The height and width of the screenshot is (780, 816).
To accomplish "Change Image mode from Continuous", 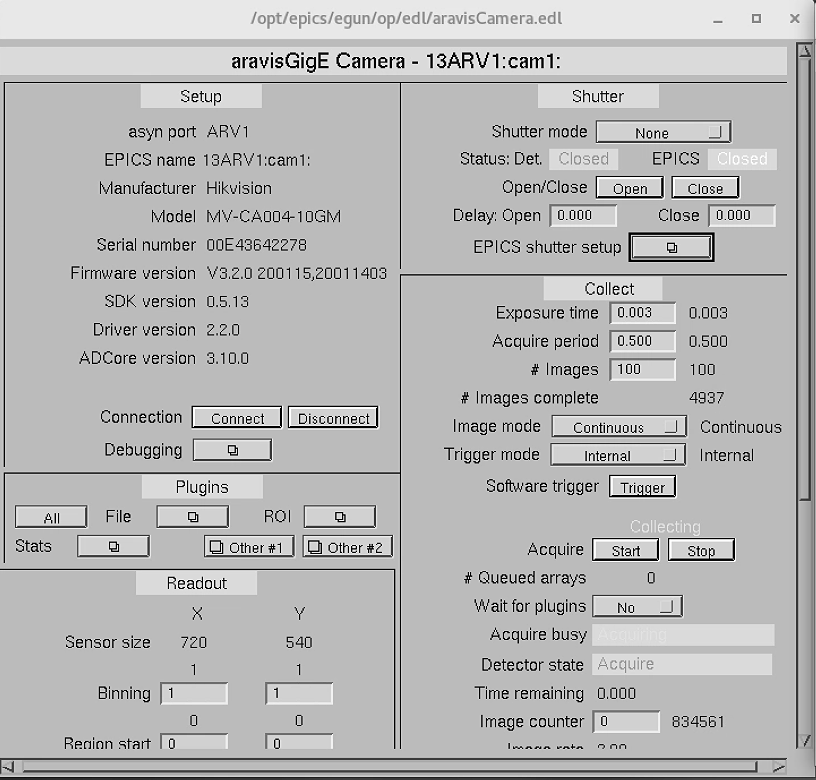I will pos(618,426).
